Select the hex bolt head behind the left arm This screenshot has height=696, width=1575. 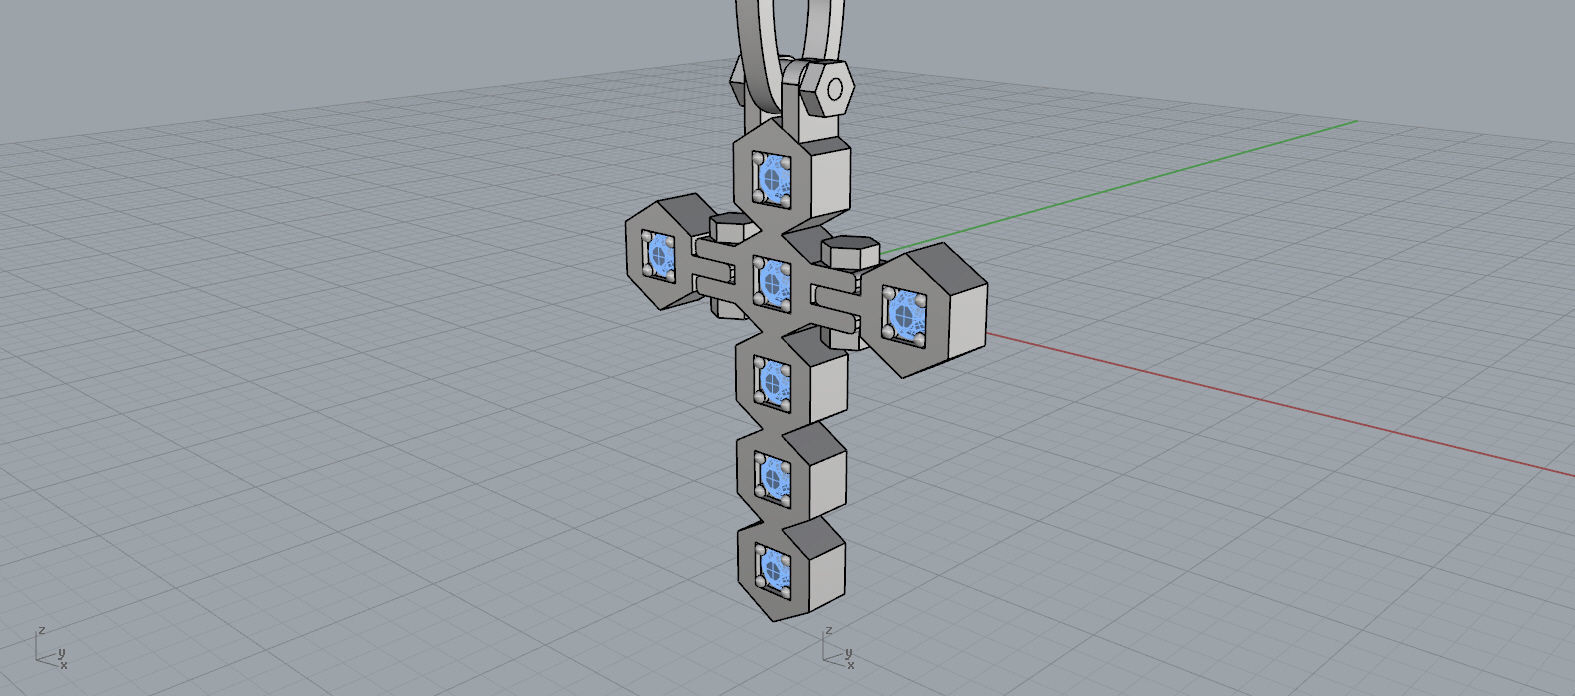pos(734,229)
